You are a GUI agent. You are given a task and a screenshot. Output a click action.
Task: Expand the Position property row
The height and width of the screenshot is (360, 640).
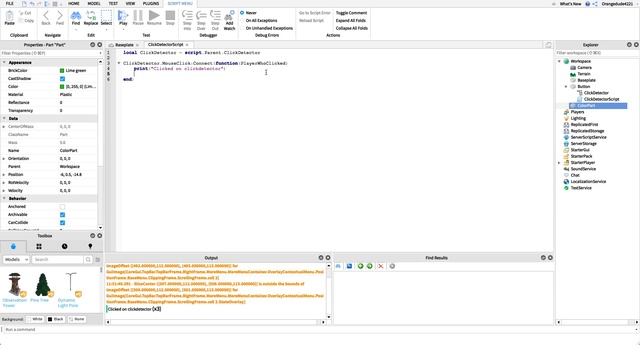click(4, 174)
